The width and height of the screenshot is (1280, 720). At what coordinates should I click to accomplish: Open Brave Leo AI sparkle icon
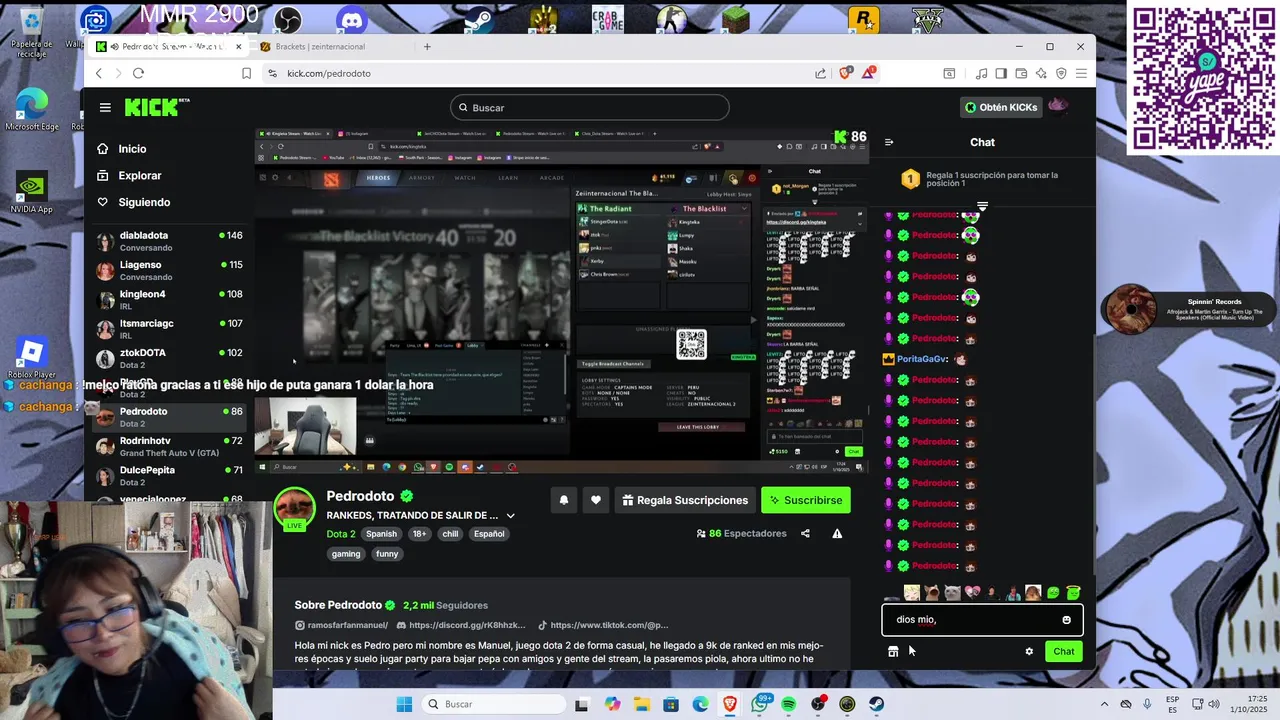1041,73
